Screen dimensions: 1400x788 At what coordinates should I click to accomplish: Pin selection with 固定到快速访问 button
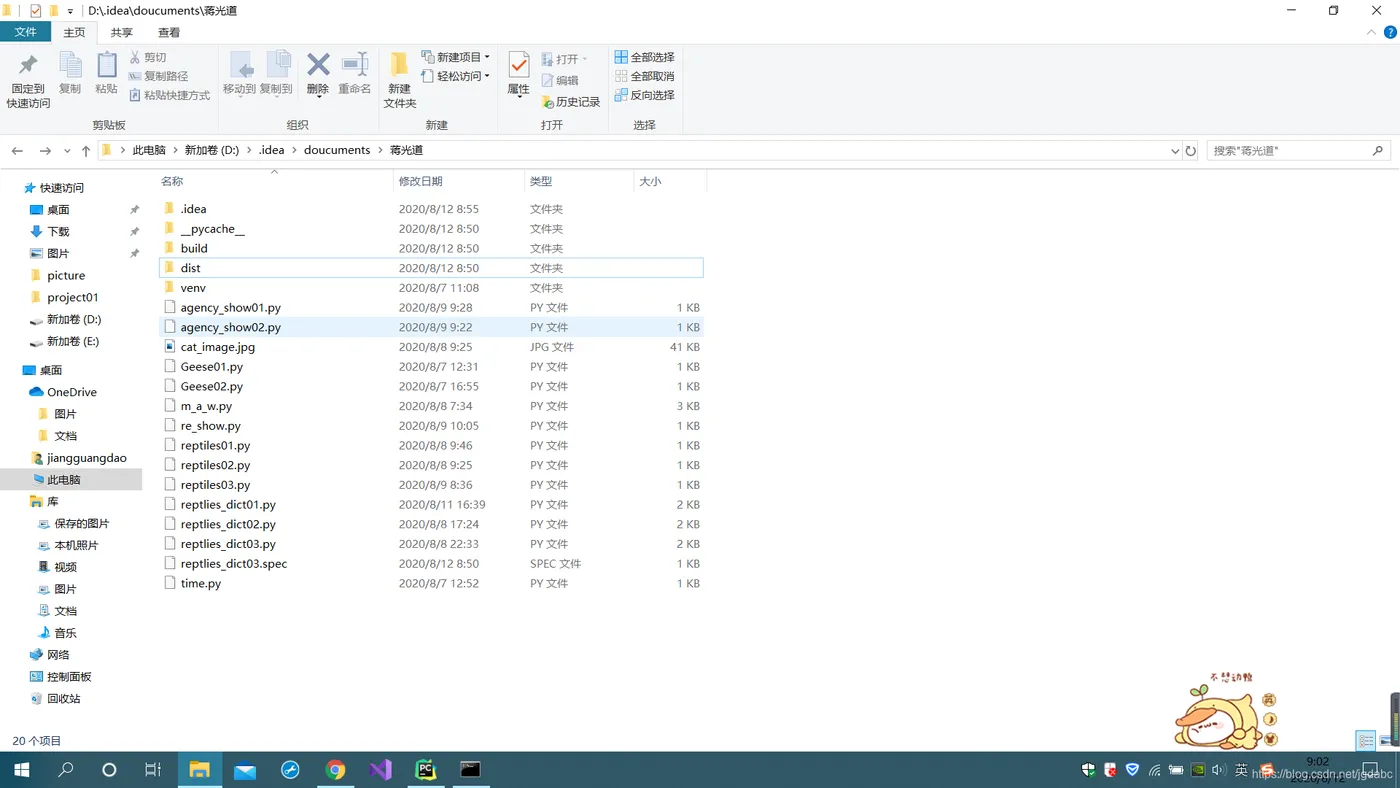click(28, 81)
